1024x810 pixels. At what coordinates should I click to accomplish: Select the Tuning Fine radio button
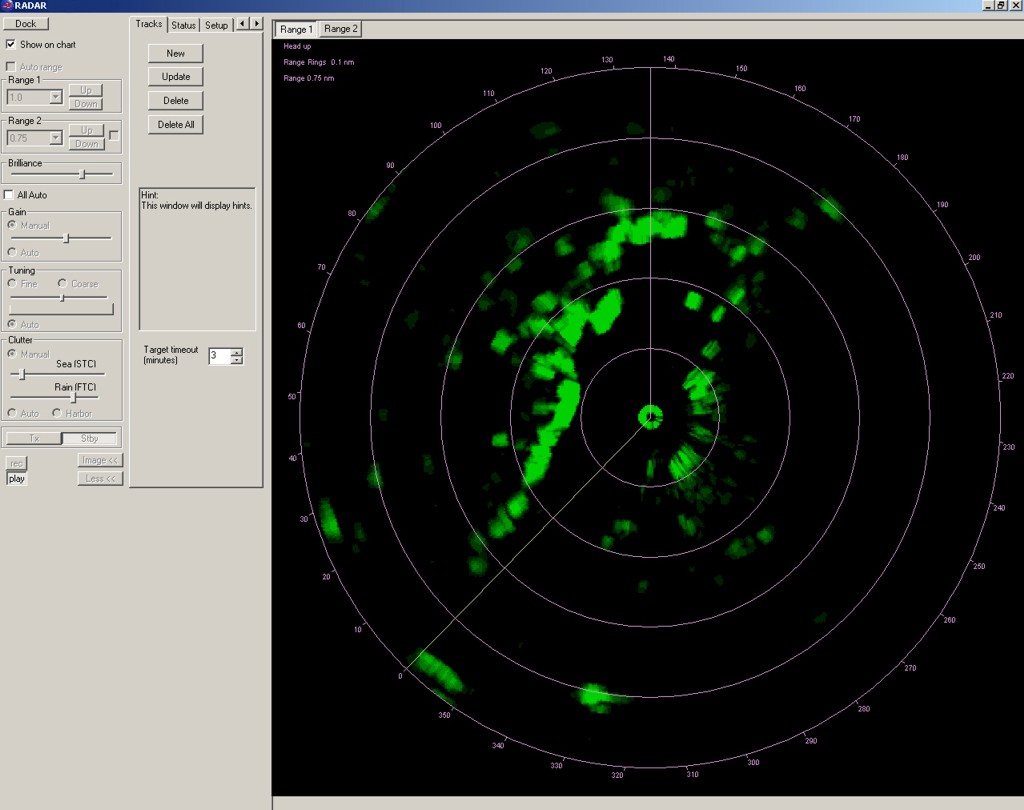[12, 284]
